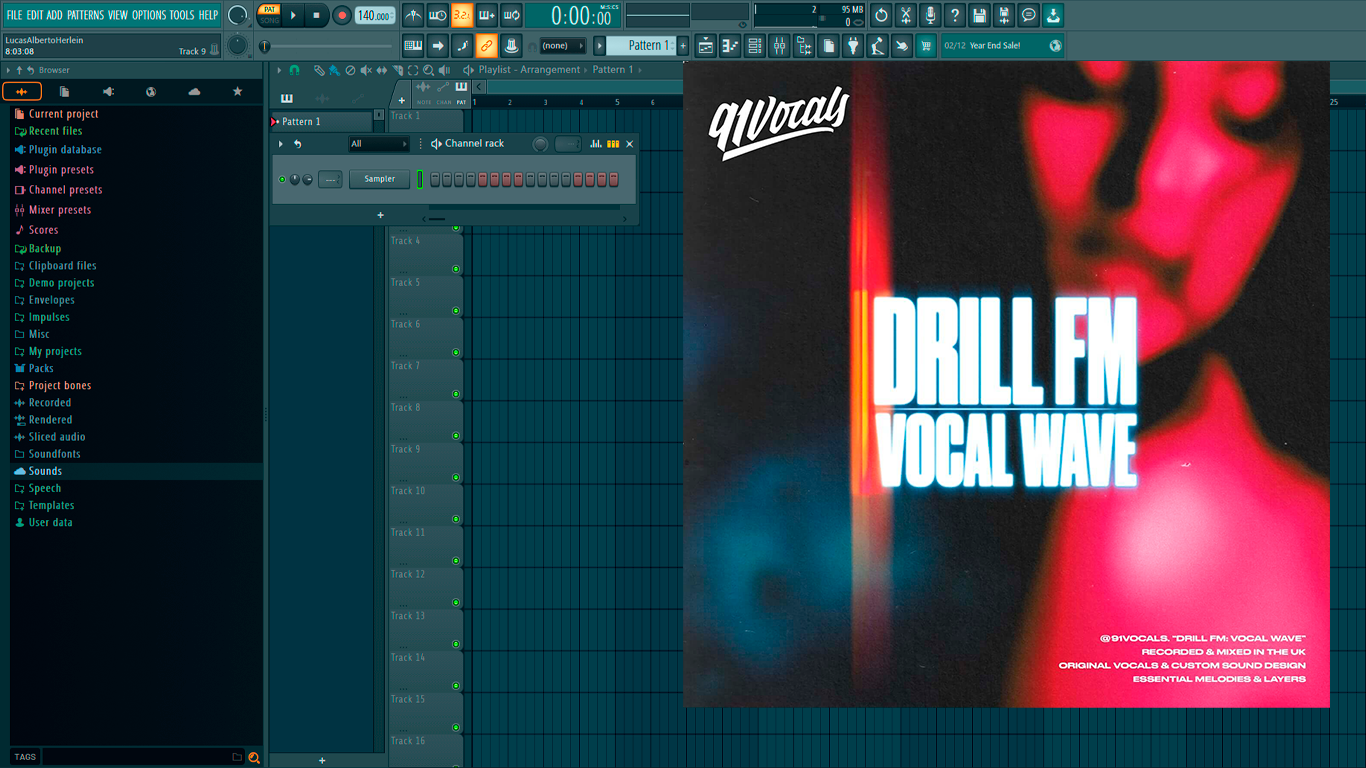Open the Channel rack view icon
The image size is (1366, 768).
pos(755,45)
